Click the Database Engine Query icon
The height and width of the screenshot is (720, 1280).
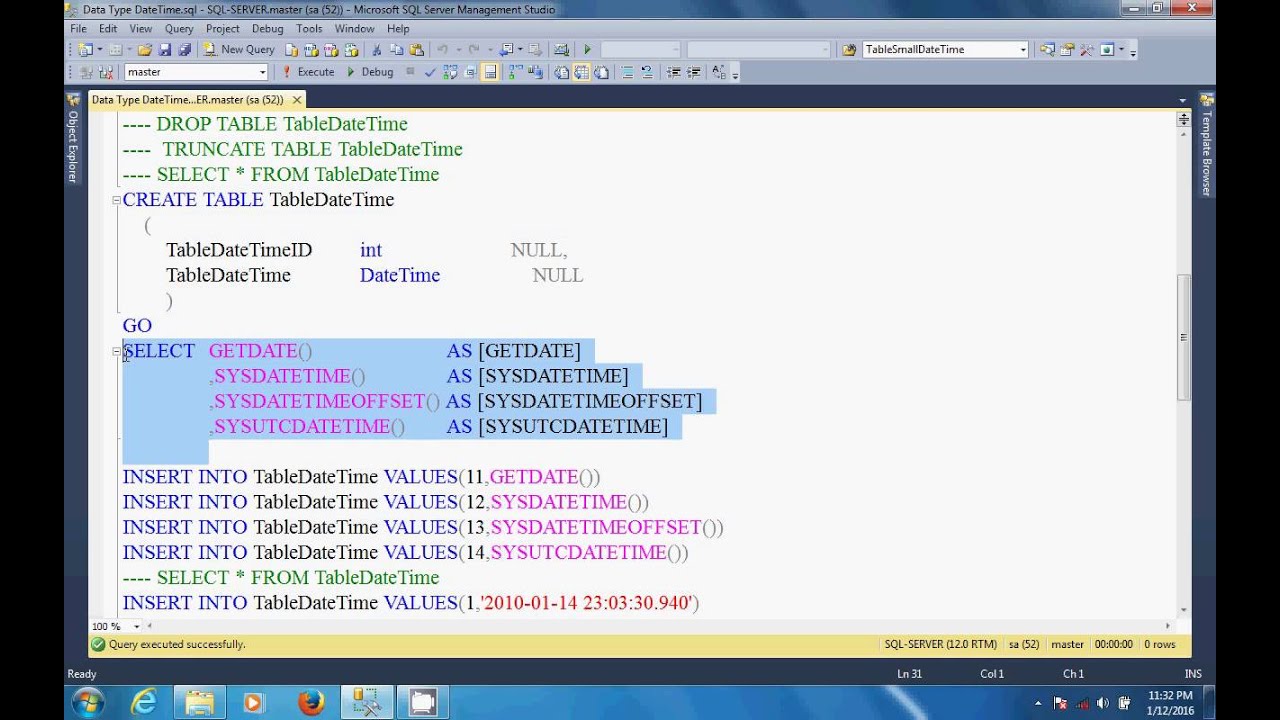(x=291, y=49)
